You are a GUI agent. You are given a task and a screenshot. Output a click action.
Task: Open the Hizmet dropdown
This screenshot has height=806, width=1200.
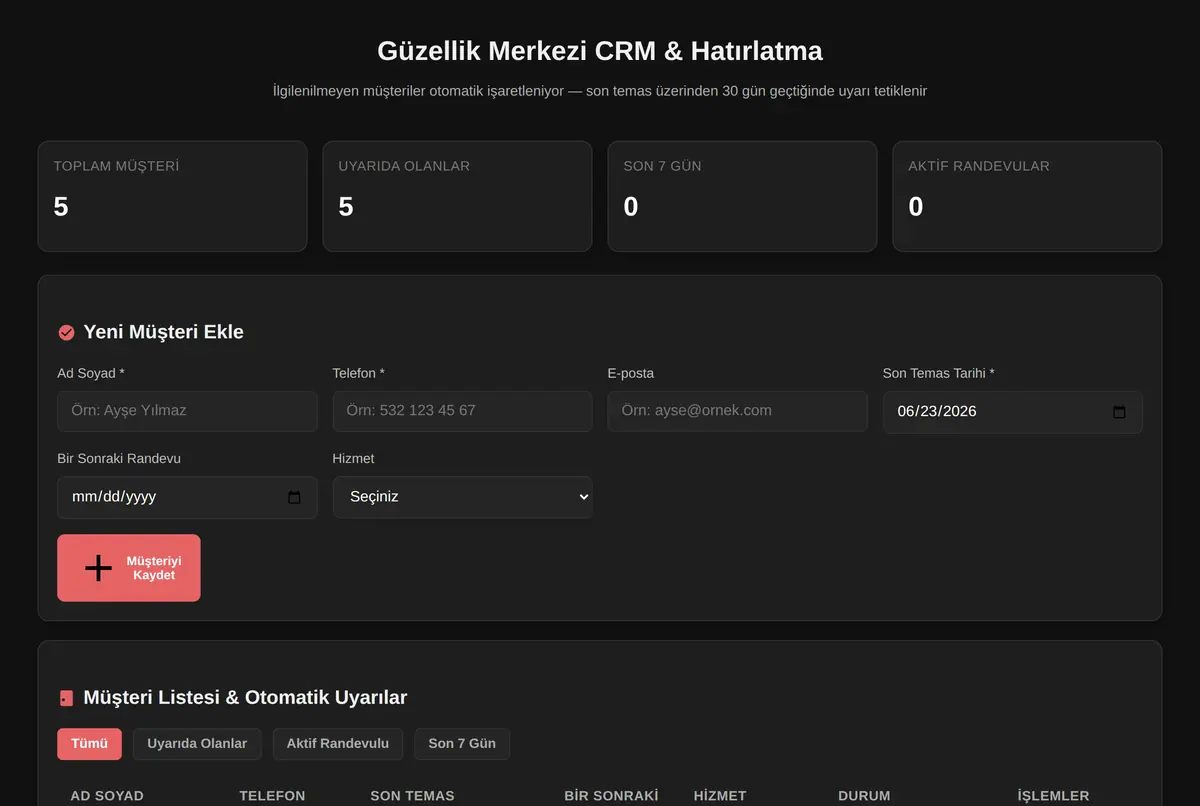click(462, 497)
